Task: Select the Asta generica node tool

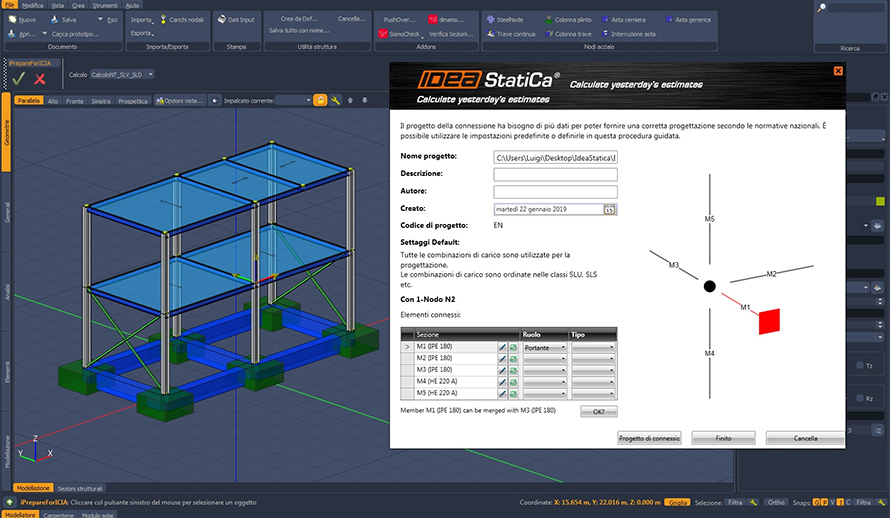Action: (x=669, y=19)
